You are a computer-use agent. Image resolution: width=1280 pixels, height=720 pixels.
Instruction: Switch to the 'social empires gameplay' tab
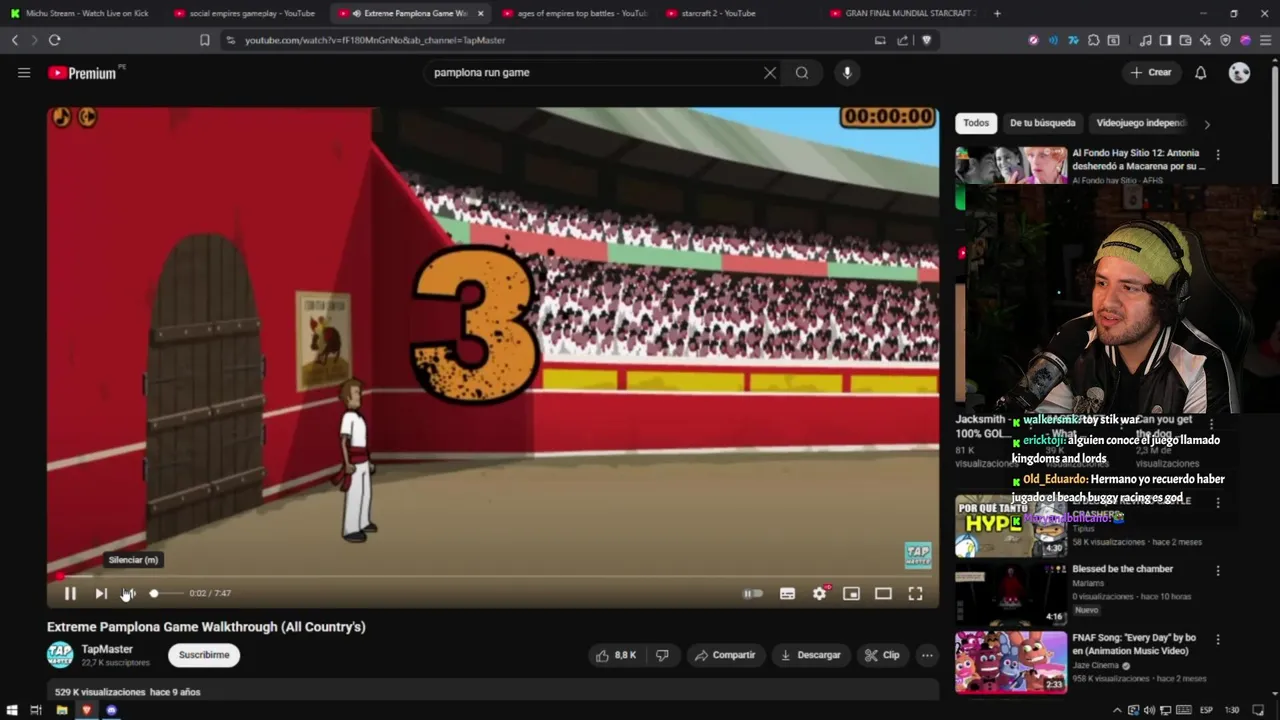tap(245, 13)
